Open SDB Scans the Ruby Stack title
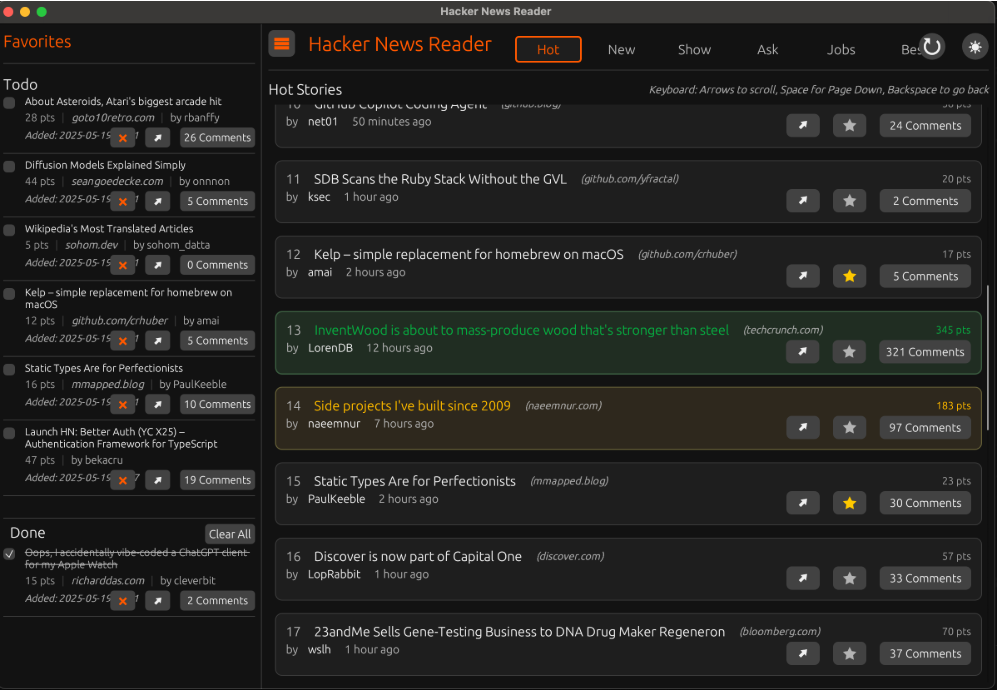997x691 pixels. point(440,179)
